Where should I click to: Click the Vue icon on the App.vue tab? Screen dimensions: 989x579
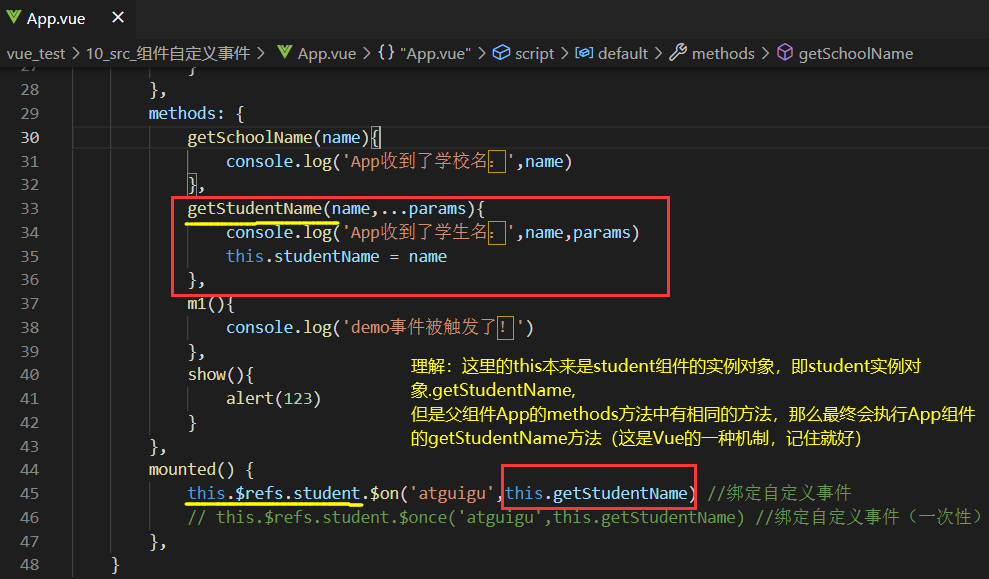[x=13, y=18]
